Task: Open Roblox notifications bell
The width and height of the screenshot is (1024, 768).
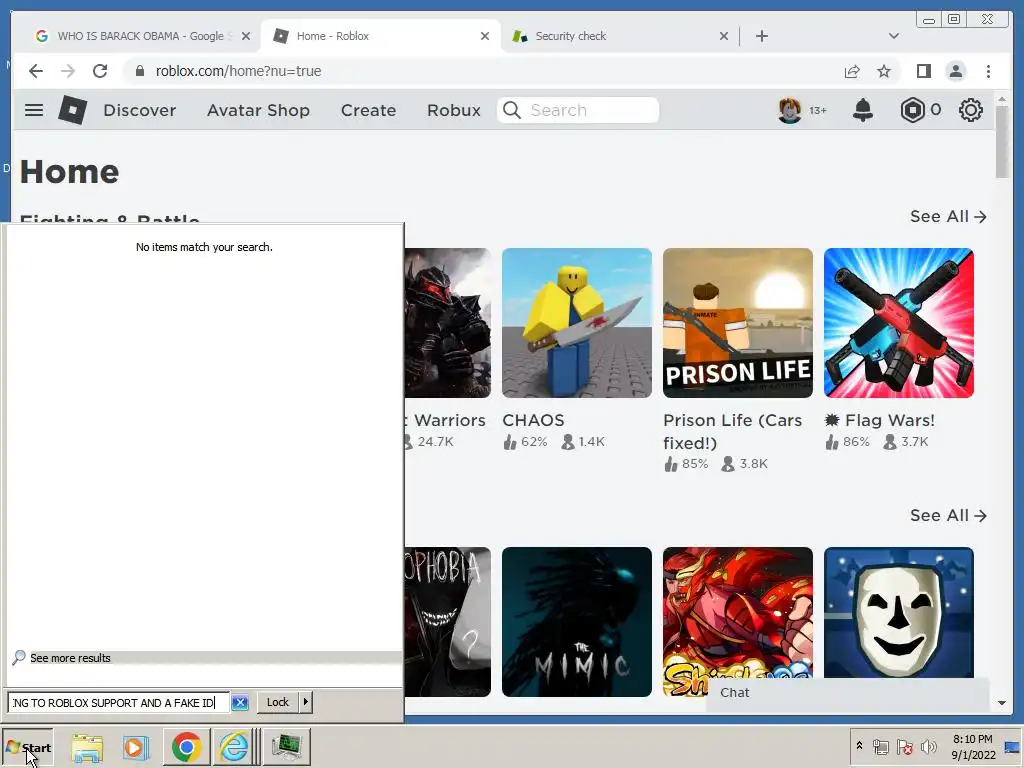Action: pyautogui.click(x=863, y=110)
